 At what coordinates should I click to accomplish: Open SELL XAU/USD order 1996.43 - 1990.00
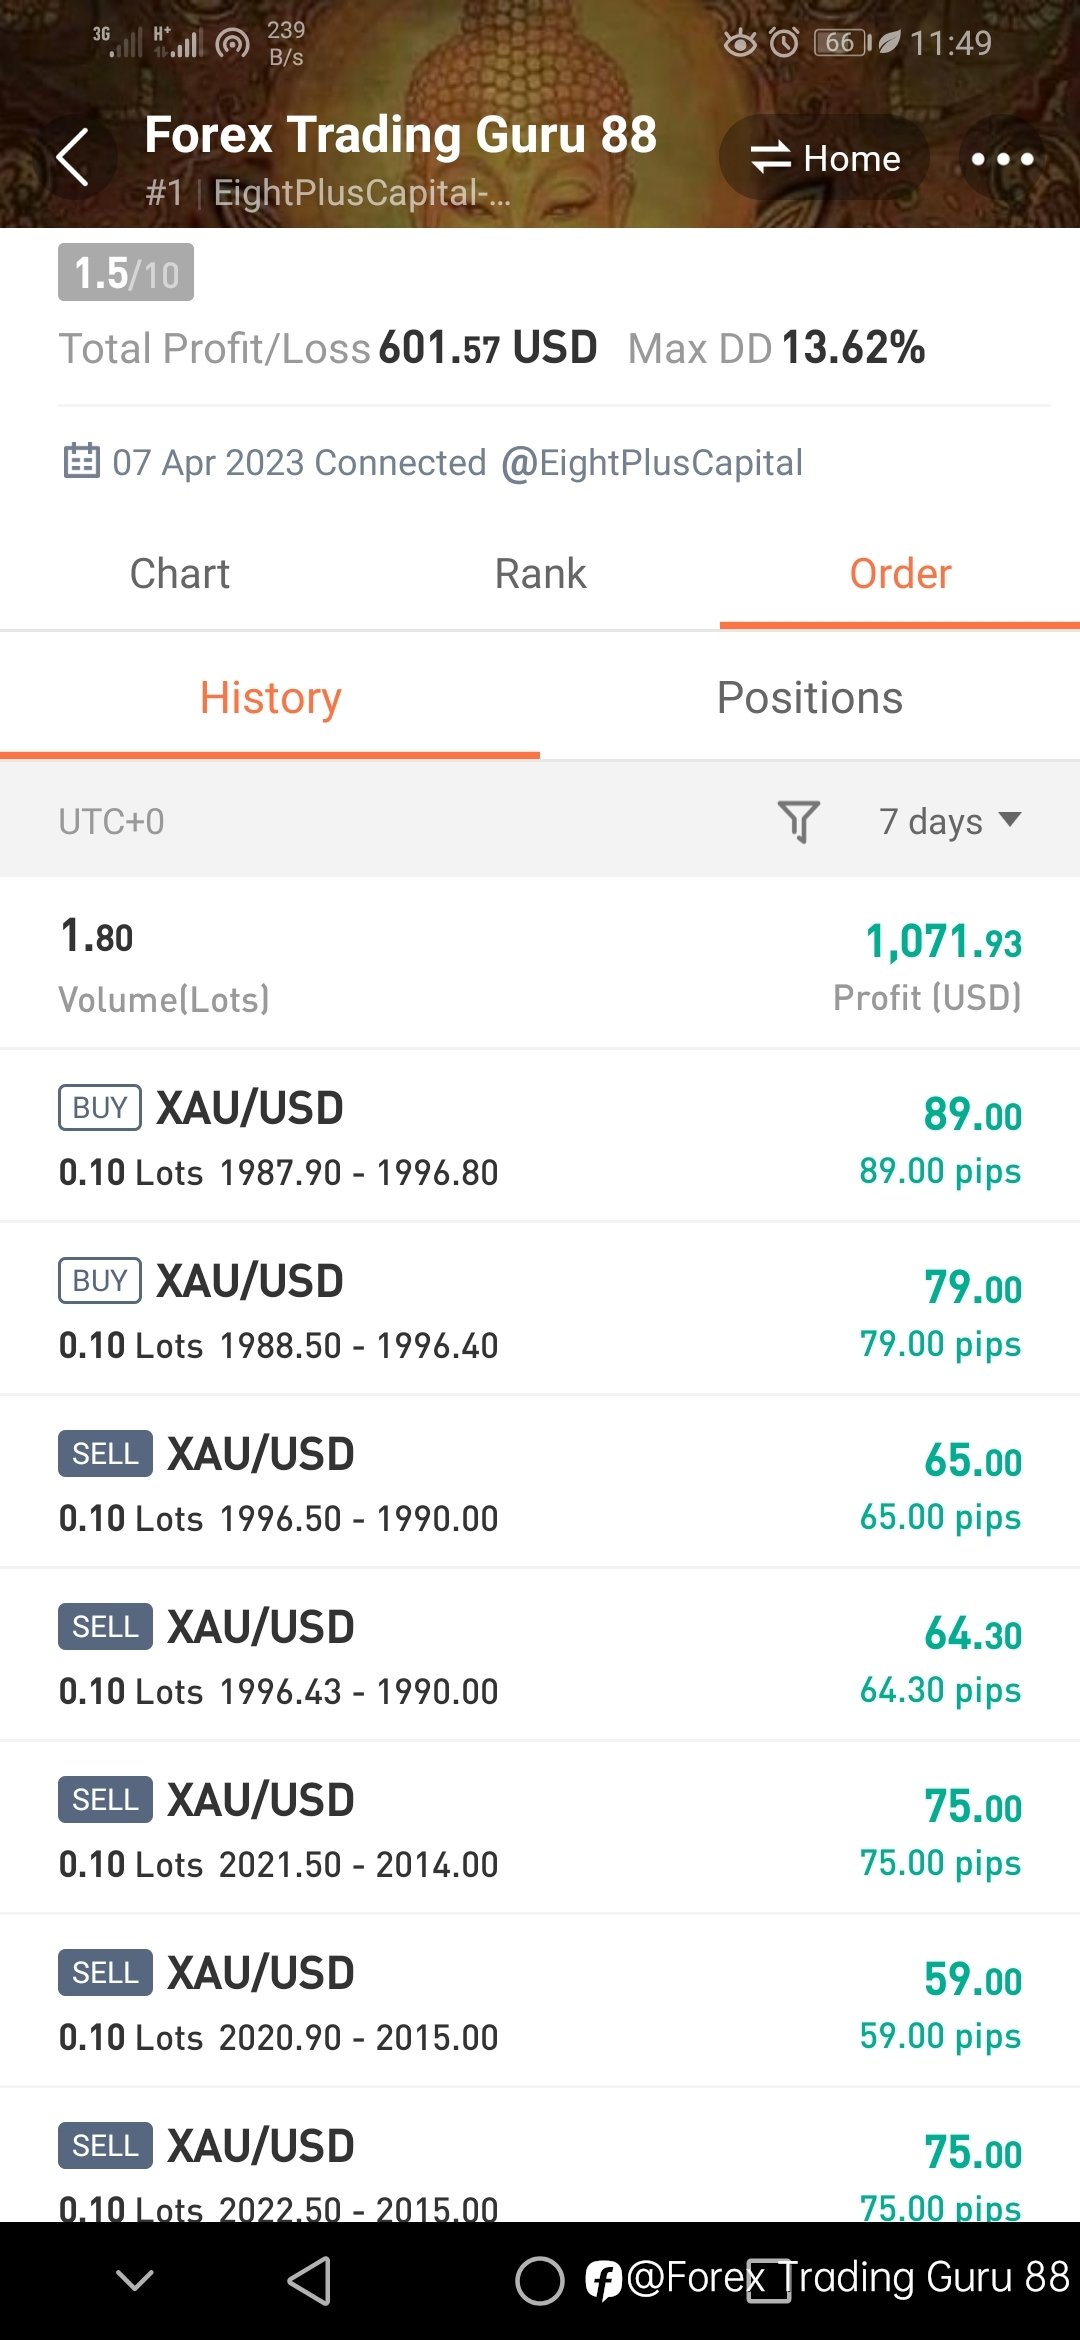pos(540,1655)
